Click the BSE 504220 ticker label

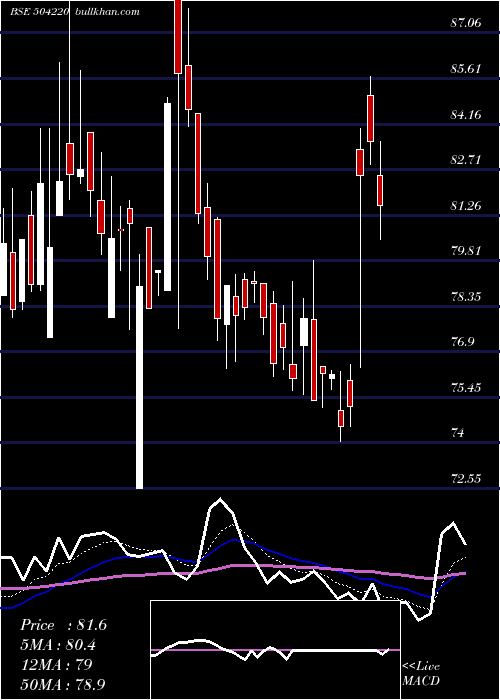[39, 11]
